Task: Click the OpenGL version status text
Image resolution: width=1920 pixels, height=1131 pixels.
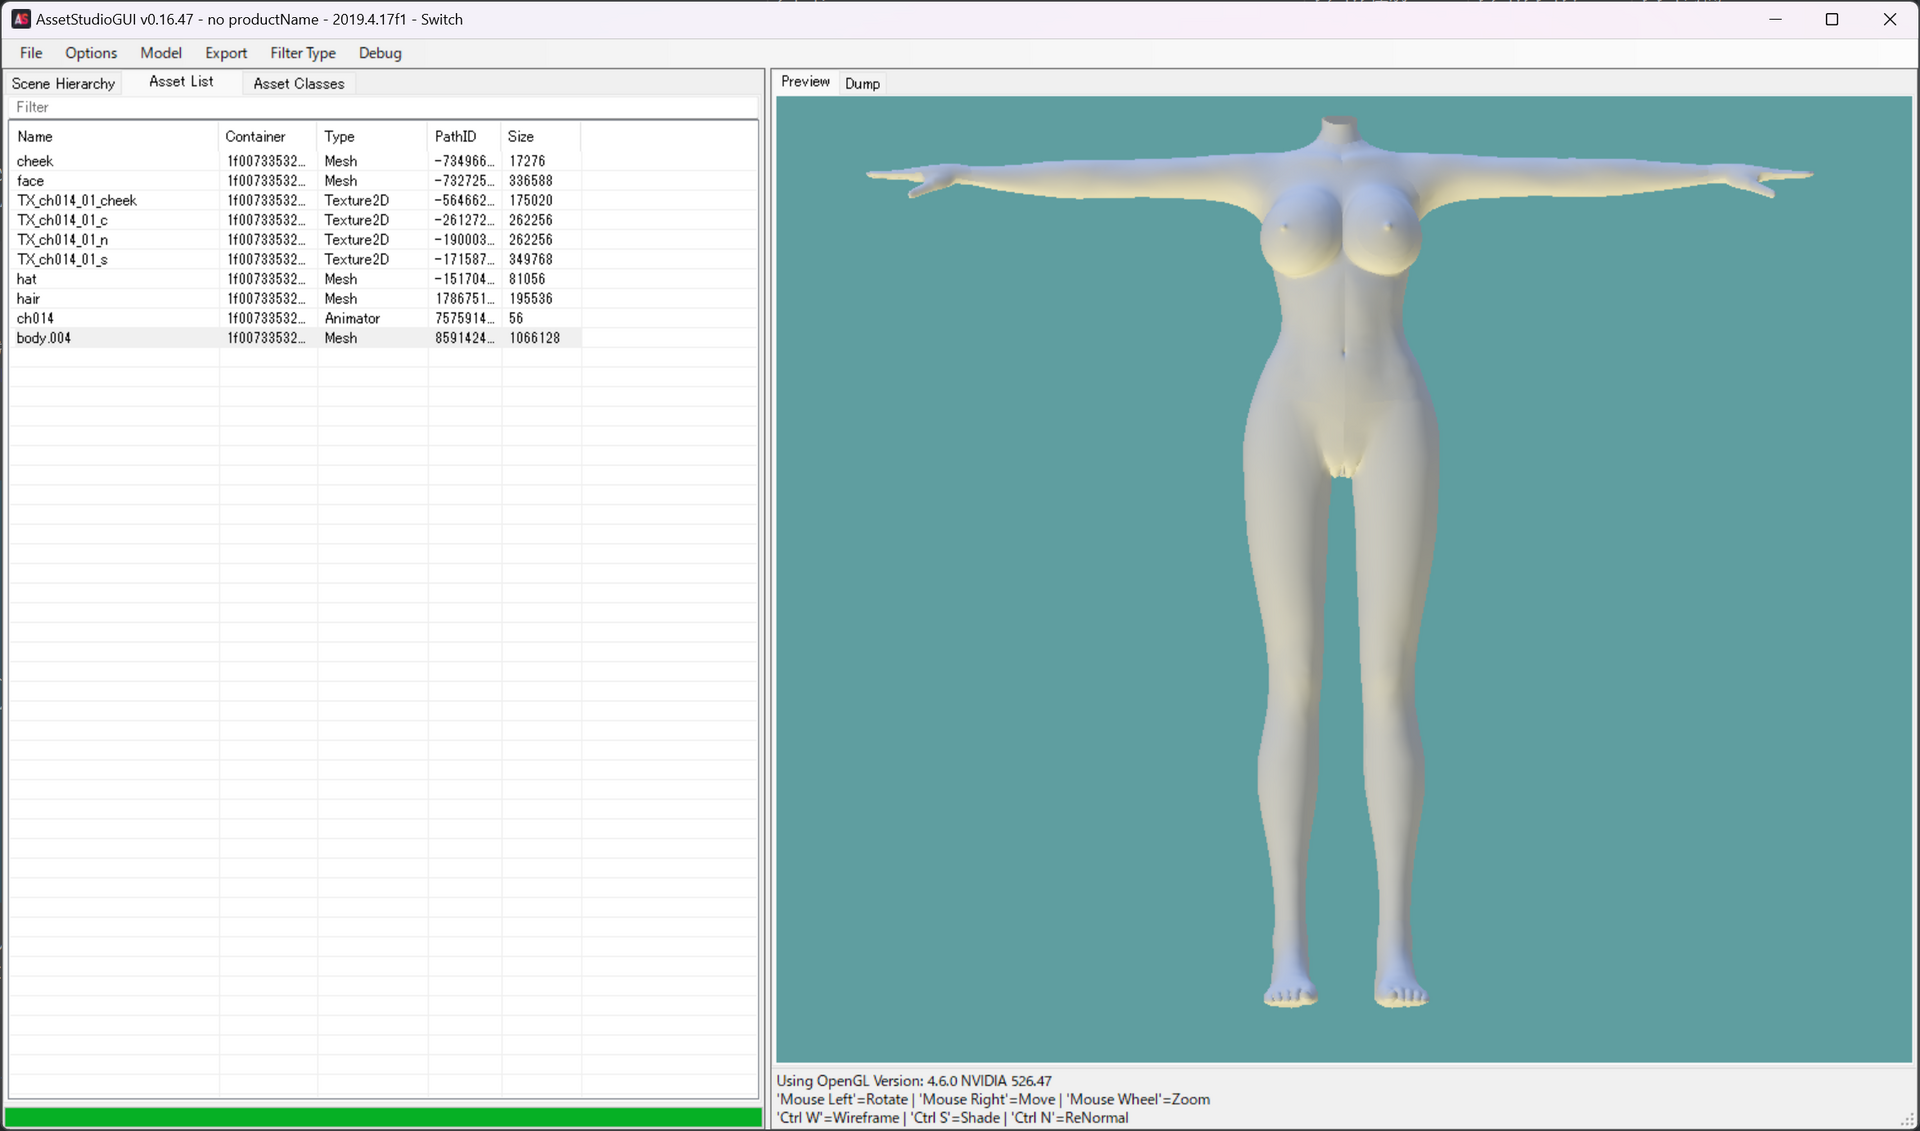Action: tap(914, 1081)
